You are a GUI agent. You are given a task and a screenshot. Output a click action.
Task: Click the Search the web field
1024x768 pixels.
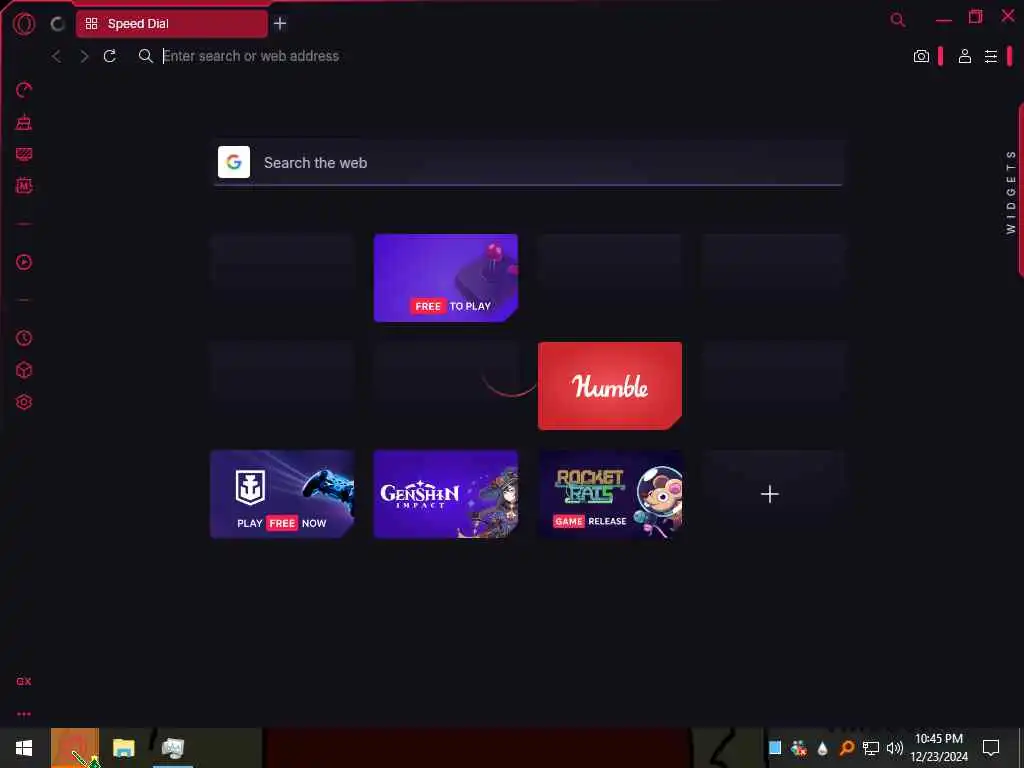click(x=528, y=163)
